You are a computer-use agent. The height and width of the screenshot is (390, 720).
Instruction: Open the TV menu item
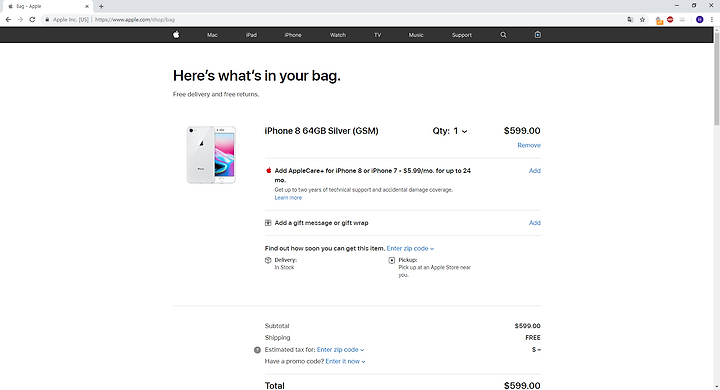(x=377, y=35)
